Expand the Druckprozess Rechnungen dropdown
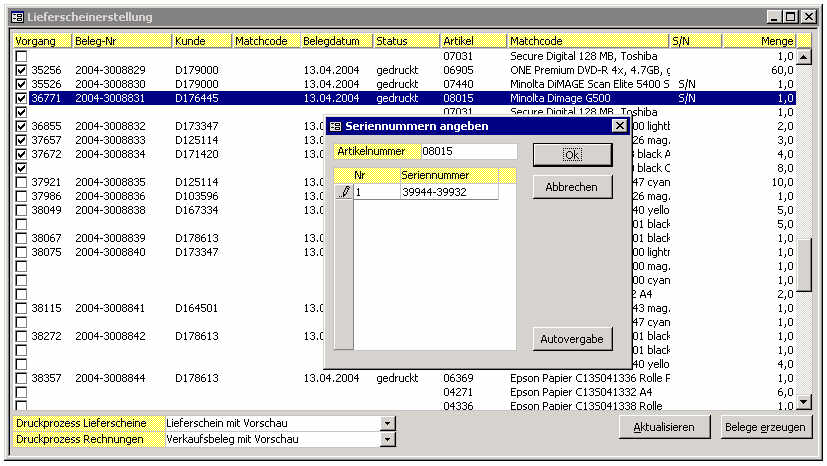This screenshot has width=827, height=466. point(388,439)
